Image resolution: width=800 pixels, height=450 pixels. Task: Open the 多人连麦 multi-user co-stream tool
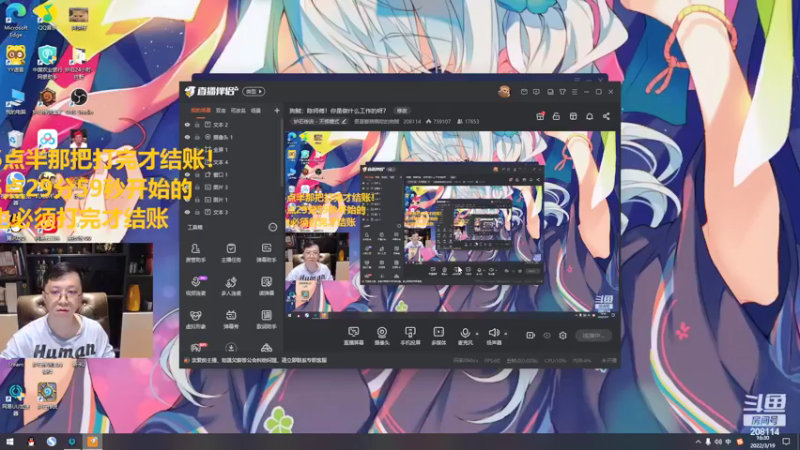coord(231,286)
